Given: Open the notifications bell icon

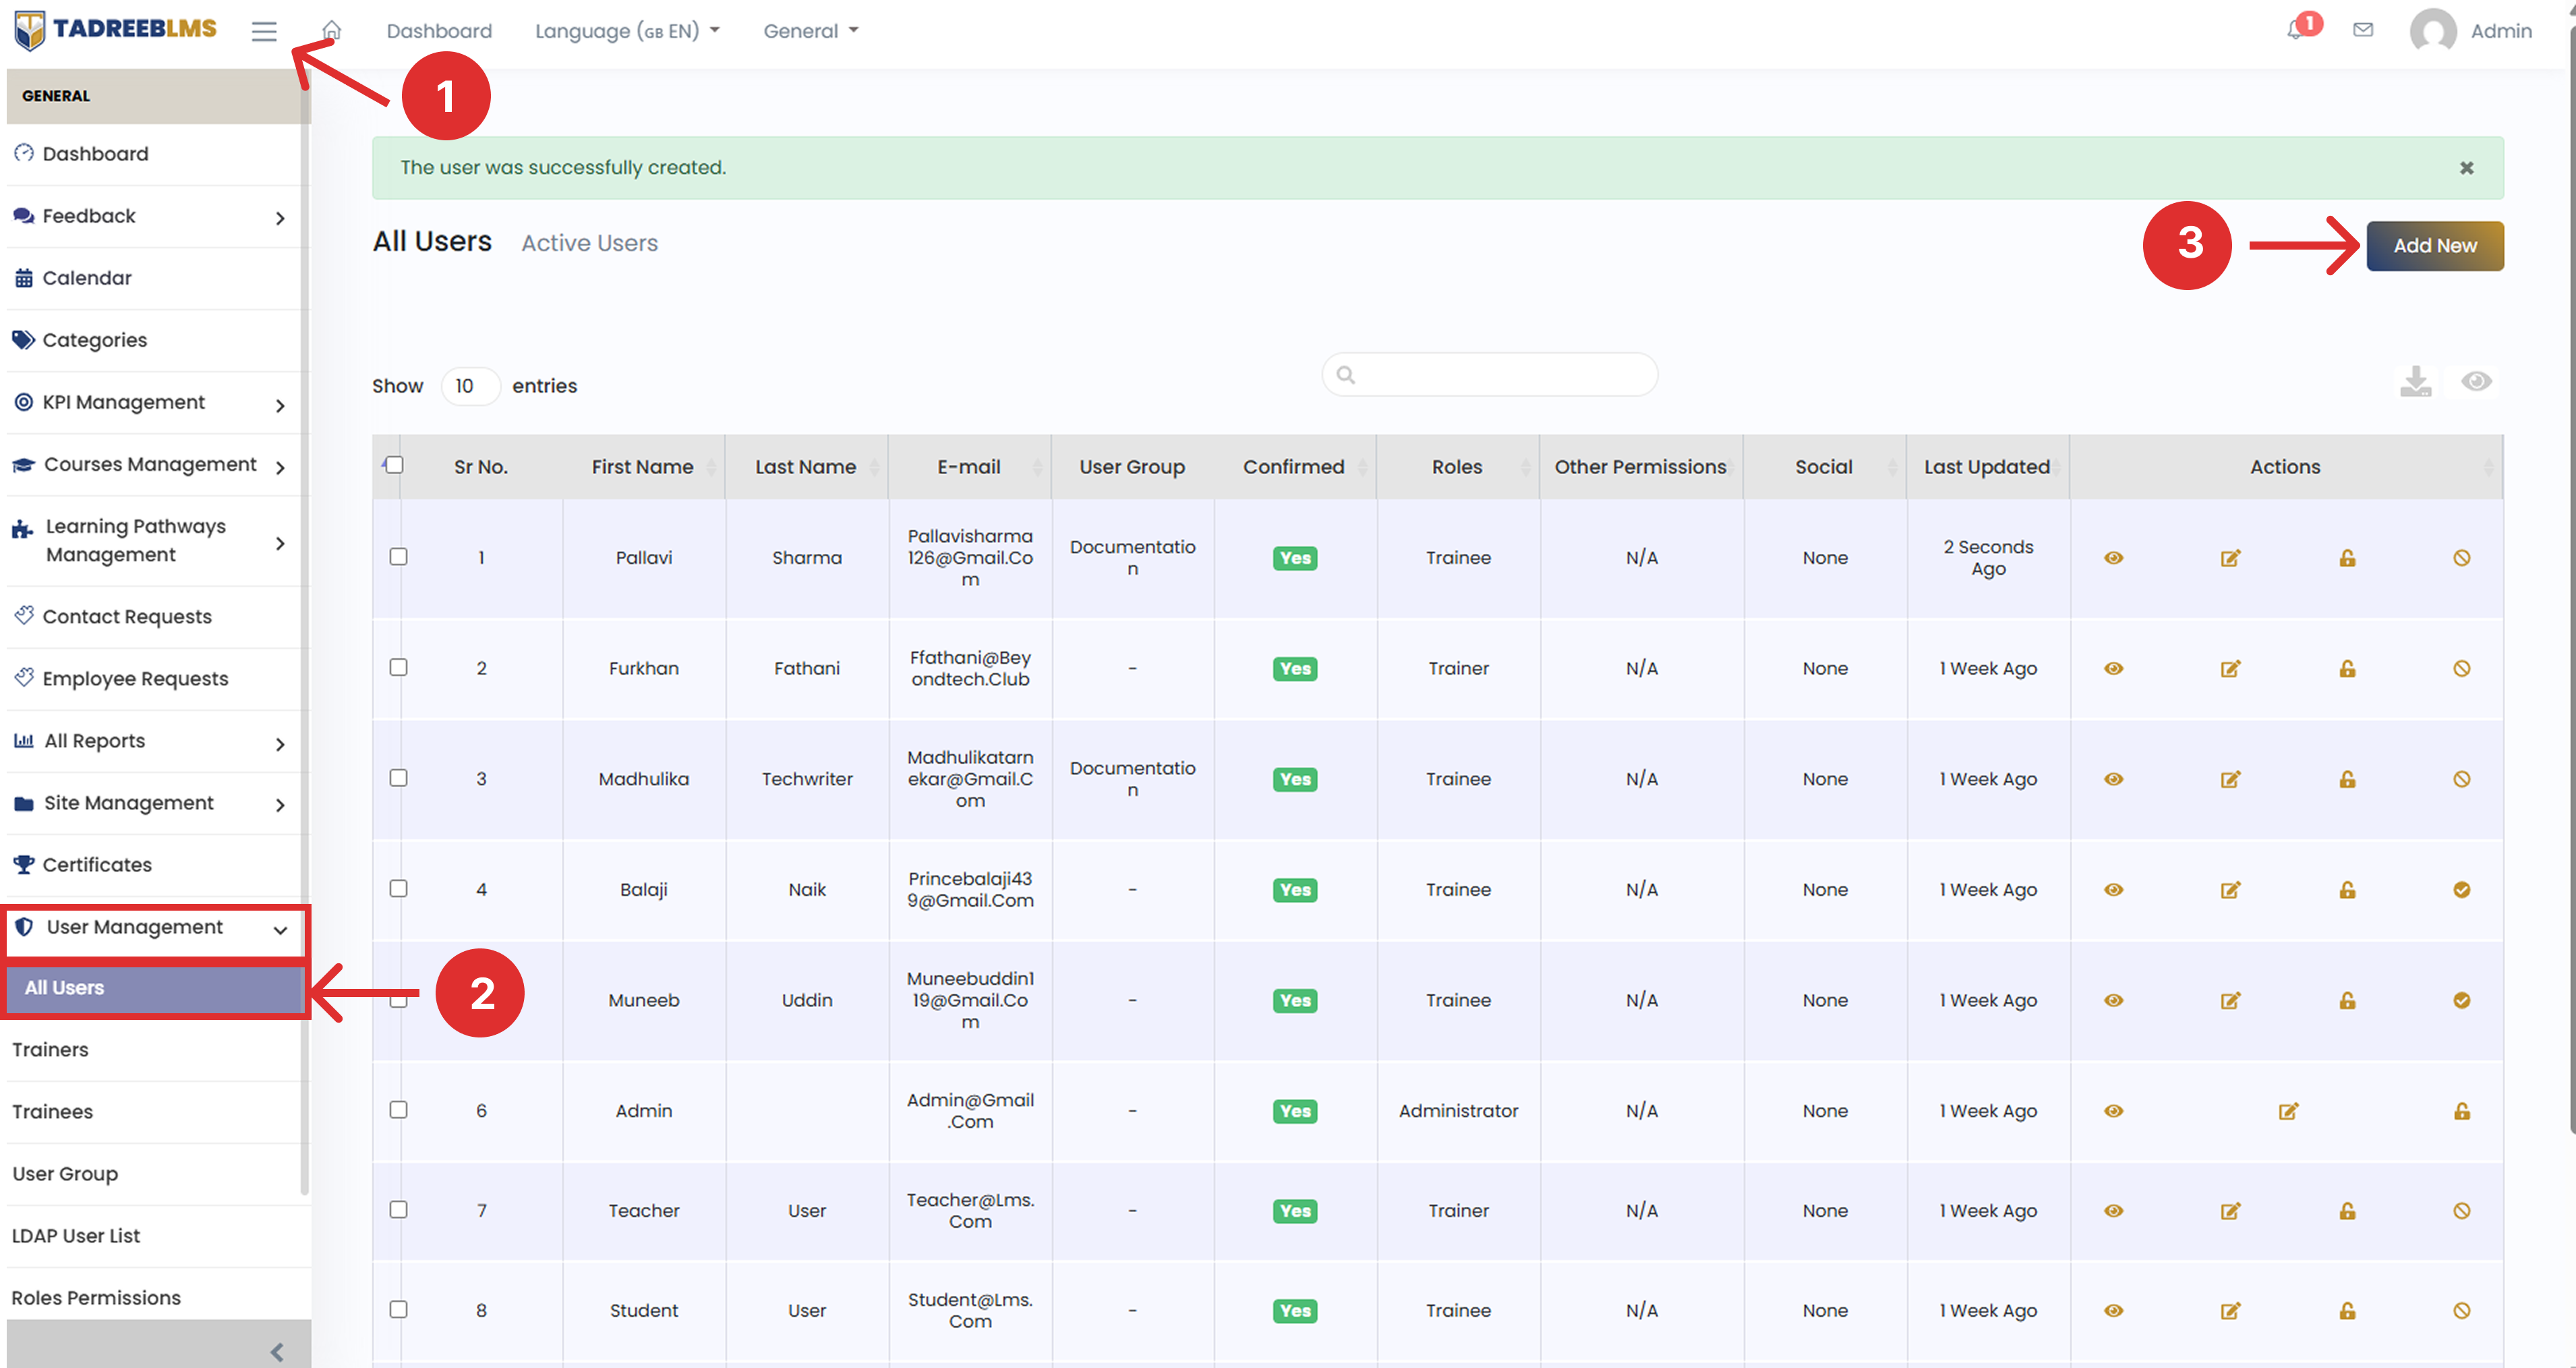Looking at the screenshot, I should tap(2295, 30).
